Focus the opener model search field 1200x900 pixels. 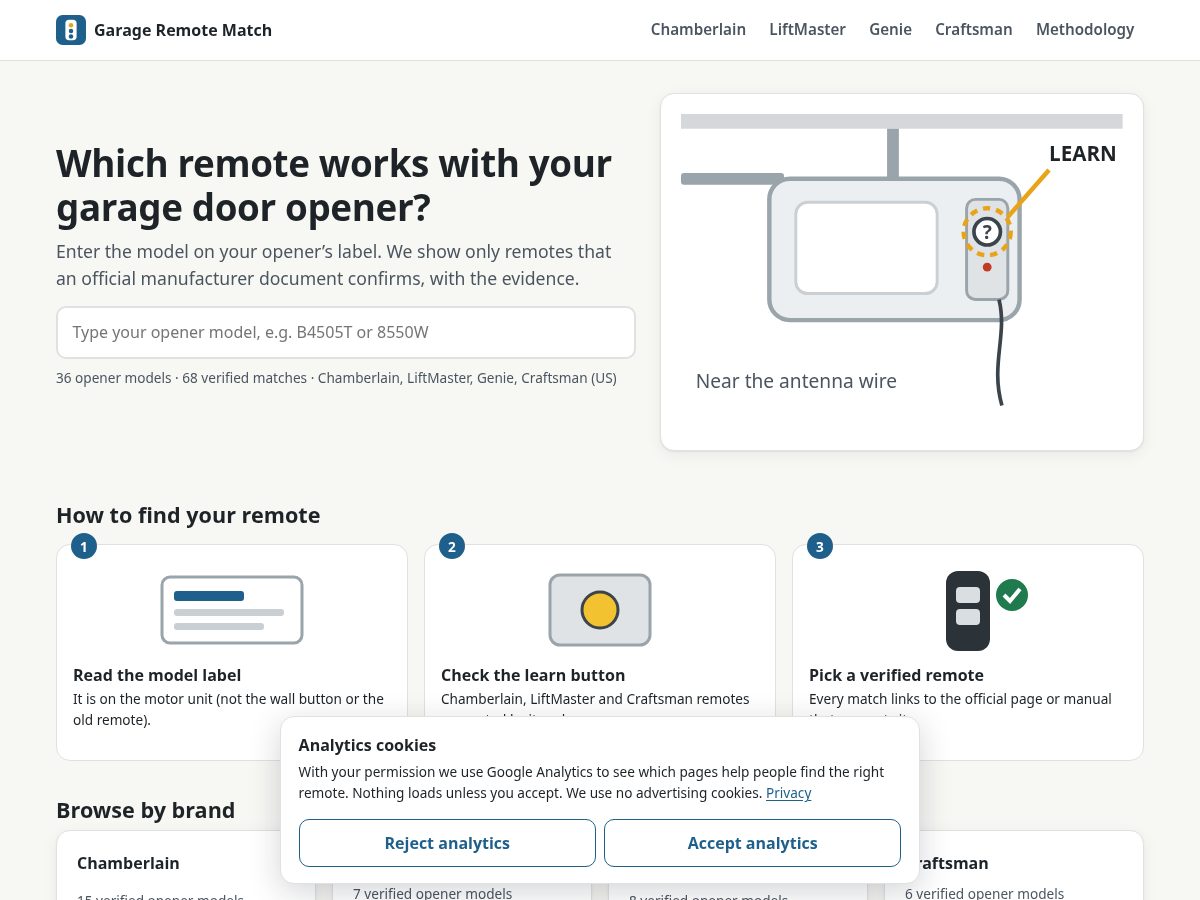(x=346, y=332)
